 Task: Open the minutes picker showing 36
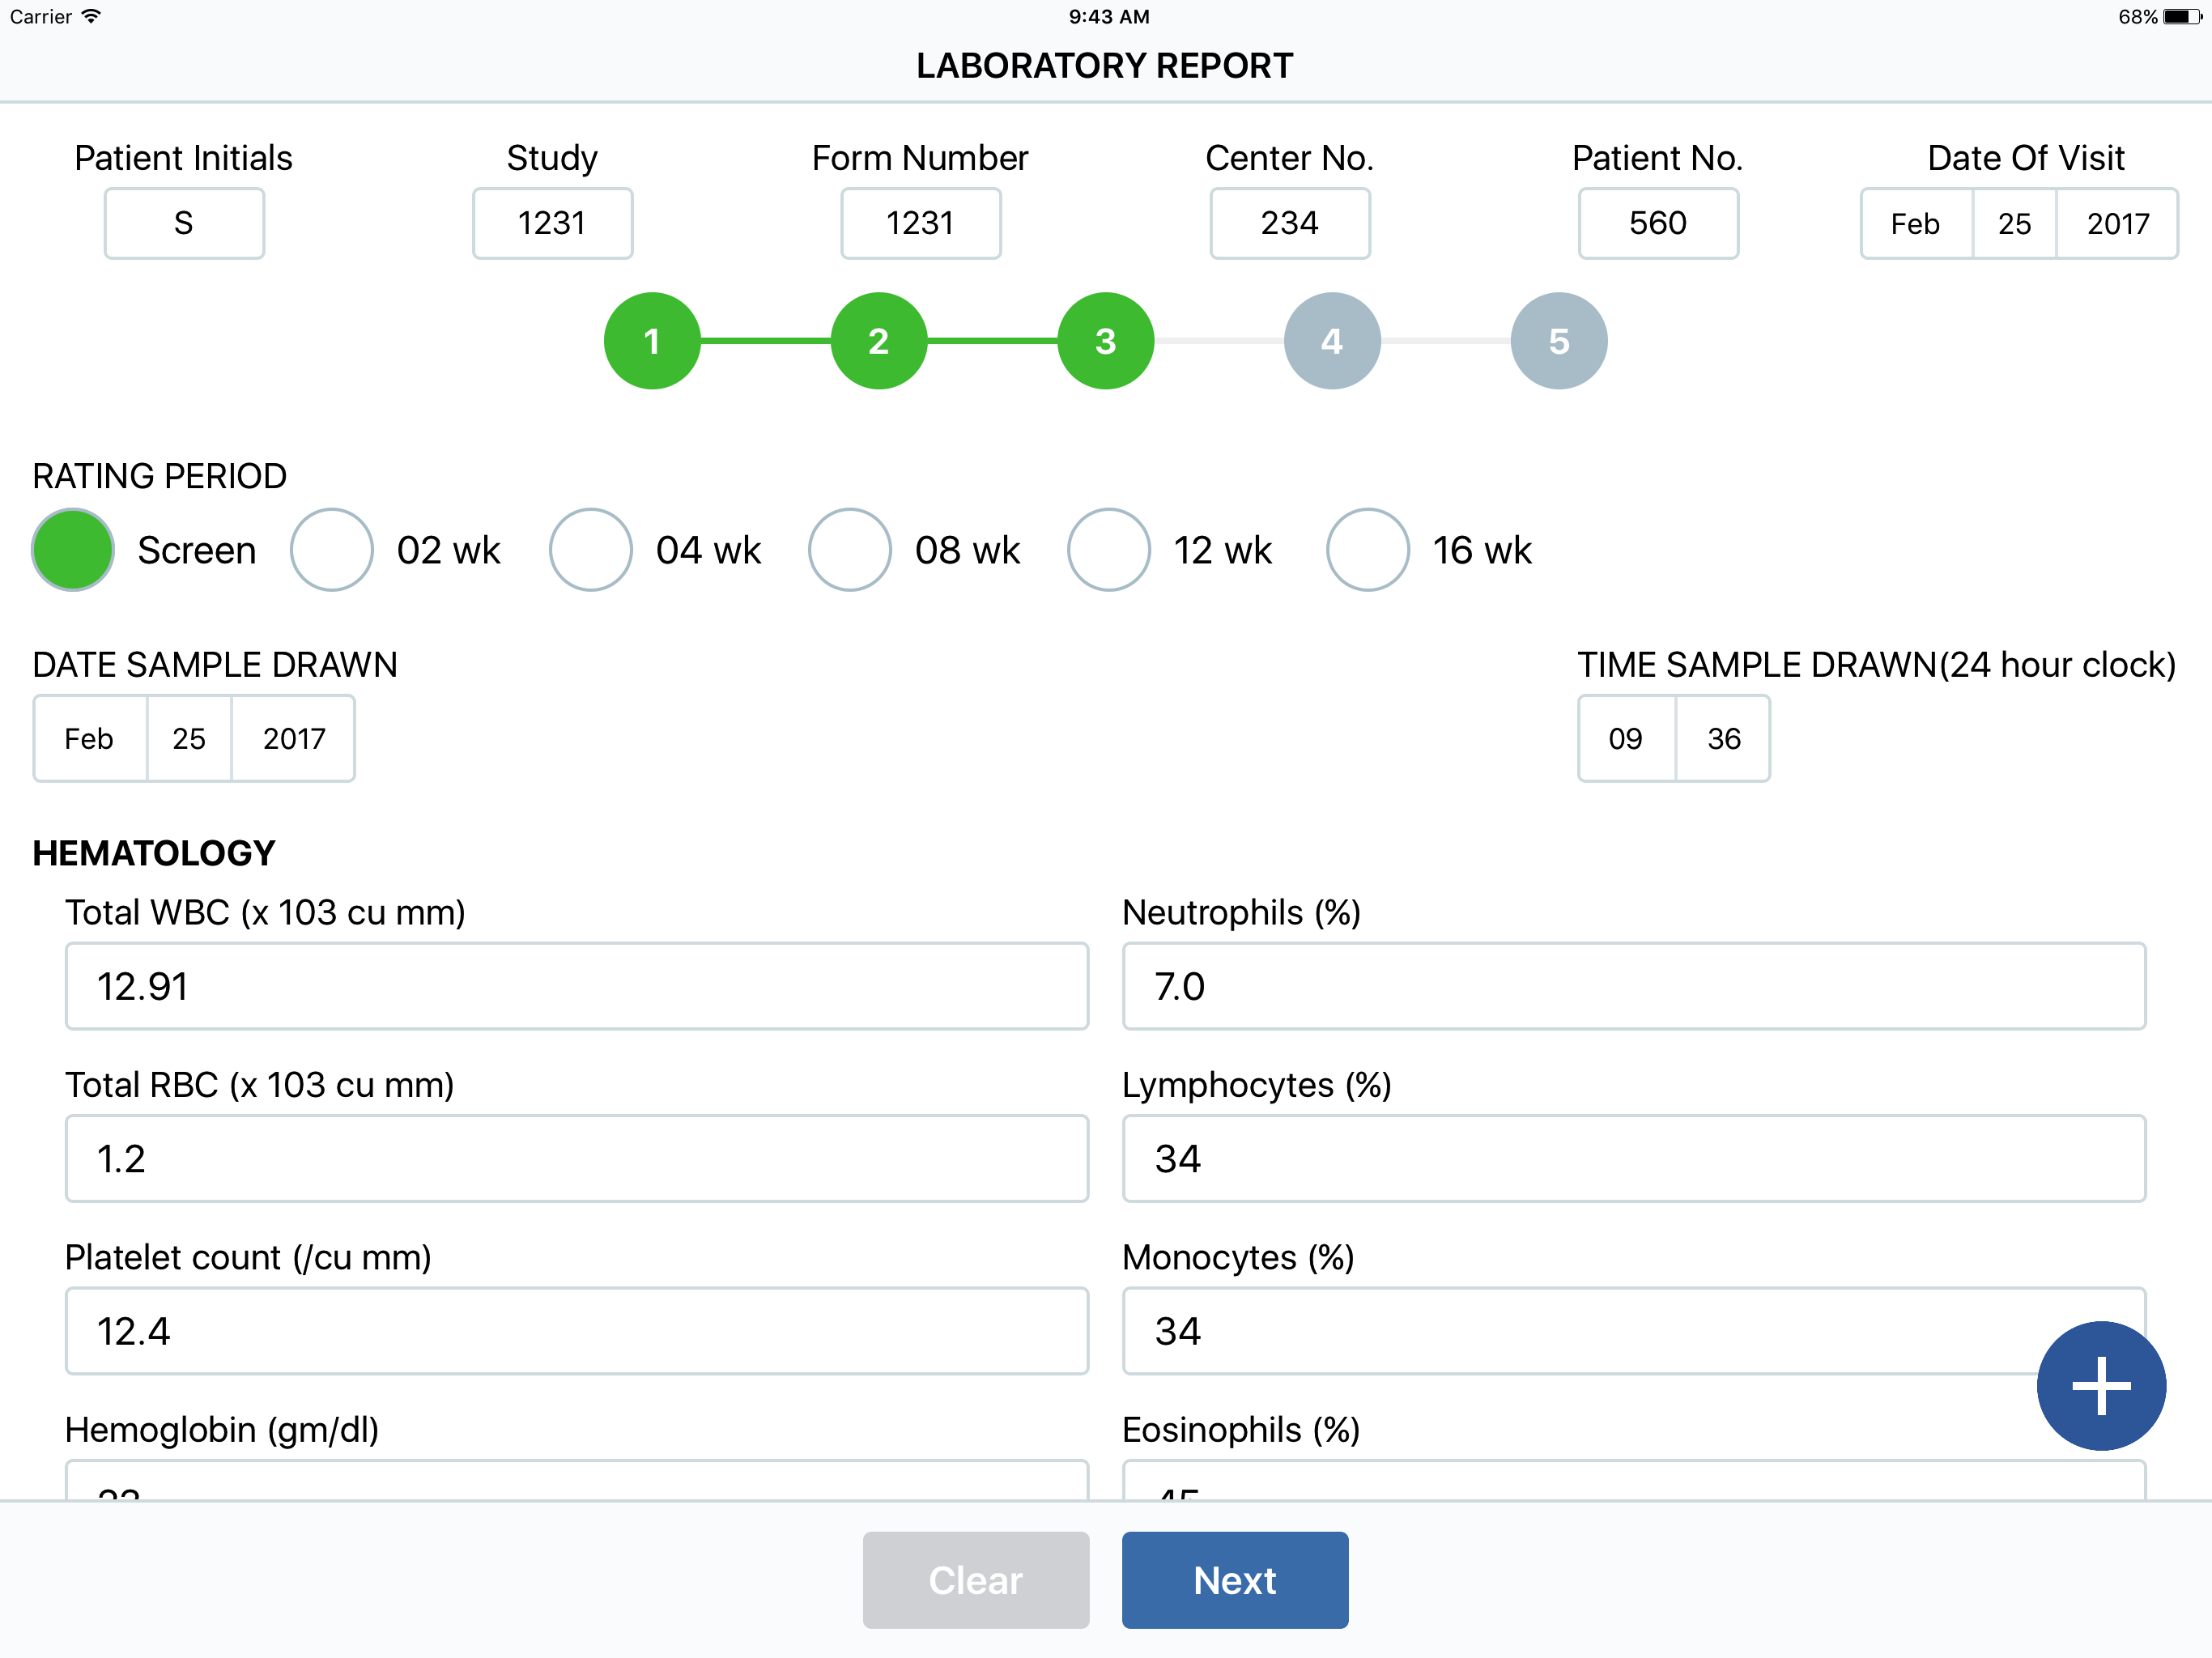click(x=1723, y=739)
